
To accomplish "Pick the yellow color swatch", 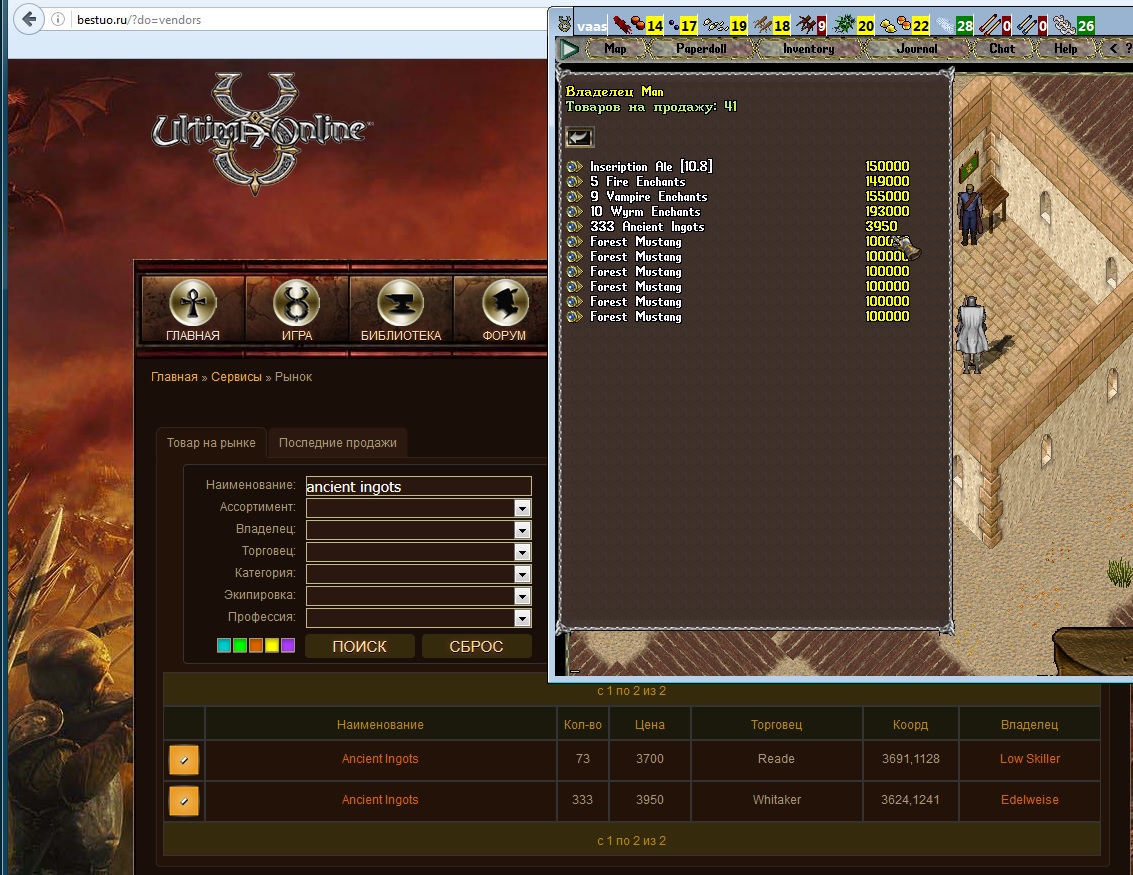I will (x=272, y=645).
